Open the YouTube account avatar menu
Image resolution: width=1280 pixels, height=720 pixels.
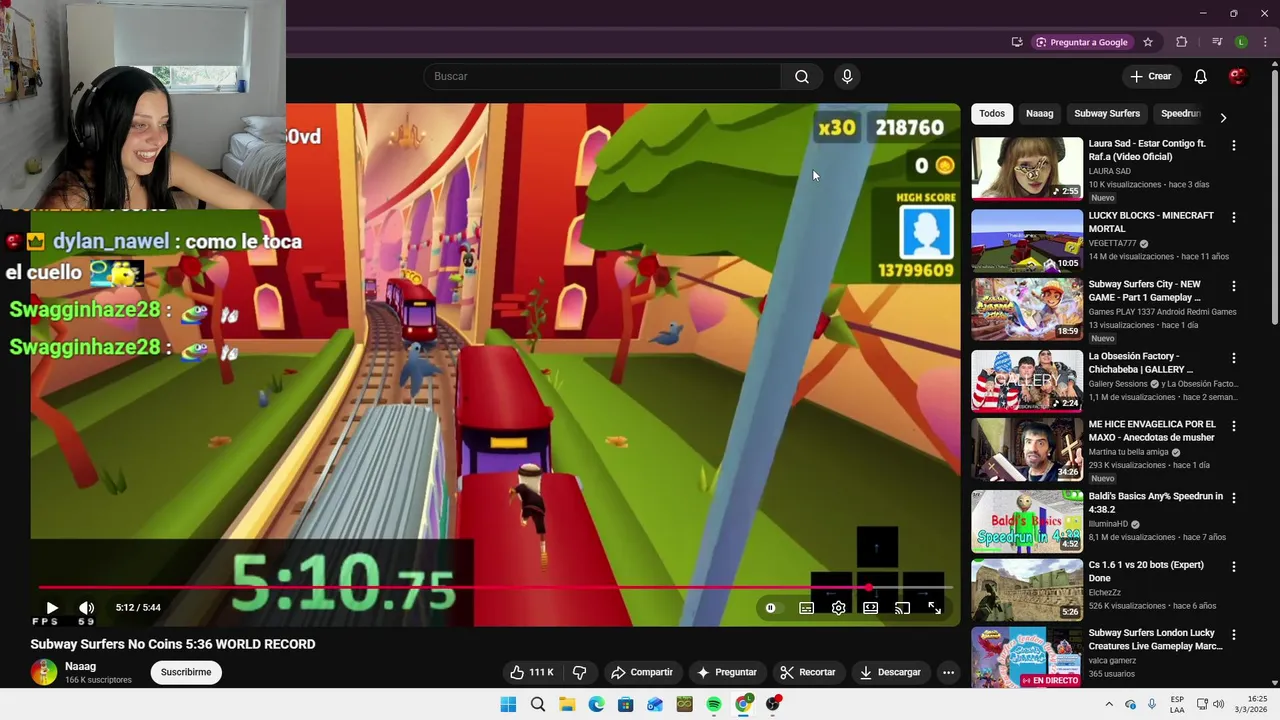click(1237, 76)
